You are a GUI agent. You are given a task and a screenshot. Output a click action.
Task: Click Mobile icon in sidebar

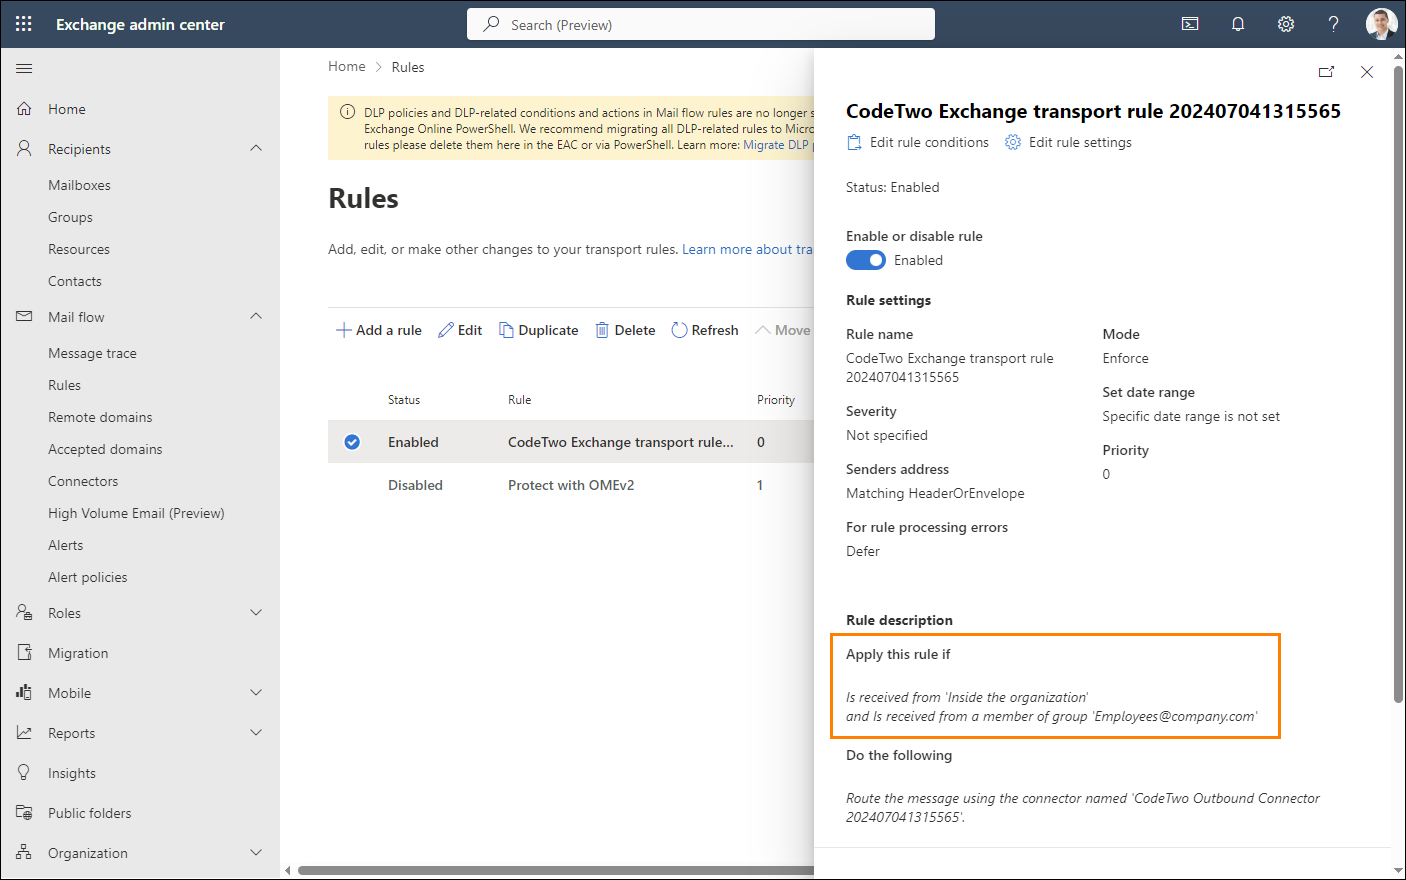click(x=24, y=692)
